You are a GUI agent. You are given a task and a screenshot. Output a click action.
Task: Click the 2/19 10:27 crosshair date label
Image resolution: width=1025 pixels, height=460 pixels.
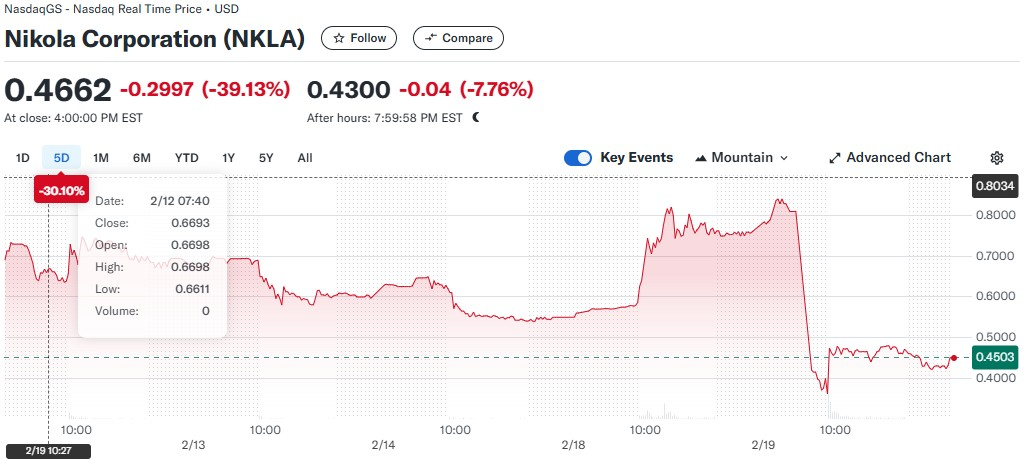[48, 451]
